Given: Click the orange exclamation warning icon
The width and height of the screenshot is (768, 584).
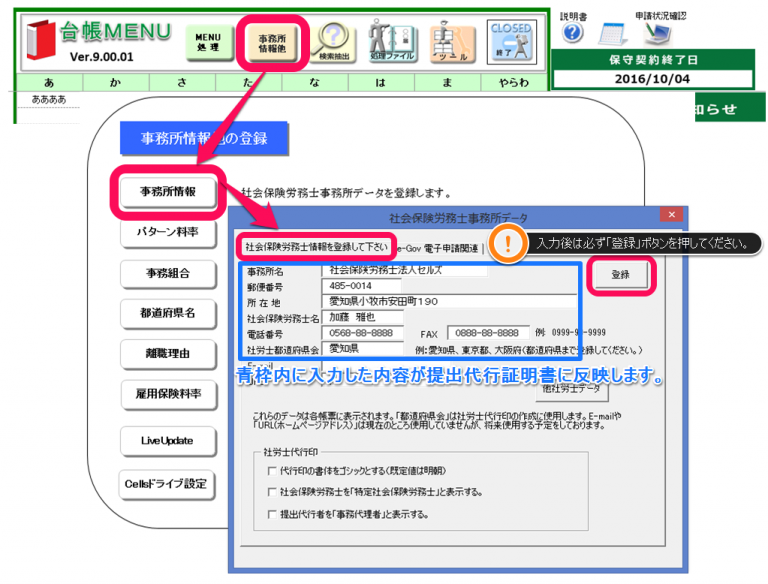Looking at the screenshot, I should tap(508, 243).
